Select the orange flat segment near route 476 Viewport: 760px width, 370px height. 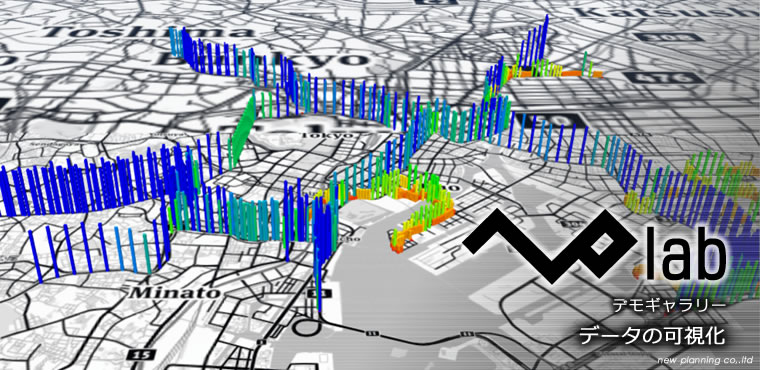coord(582,73)
